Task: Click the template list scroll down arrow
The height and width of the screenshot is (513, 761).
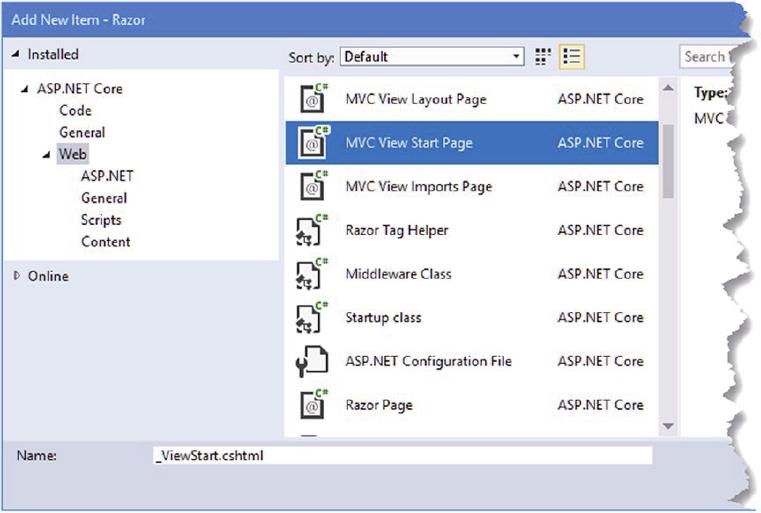Action: click(x=668, y=426)
